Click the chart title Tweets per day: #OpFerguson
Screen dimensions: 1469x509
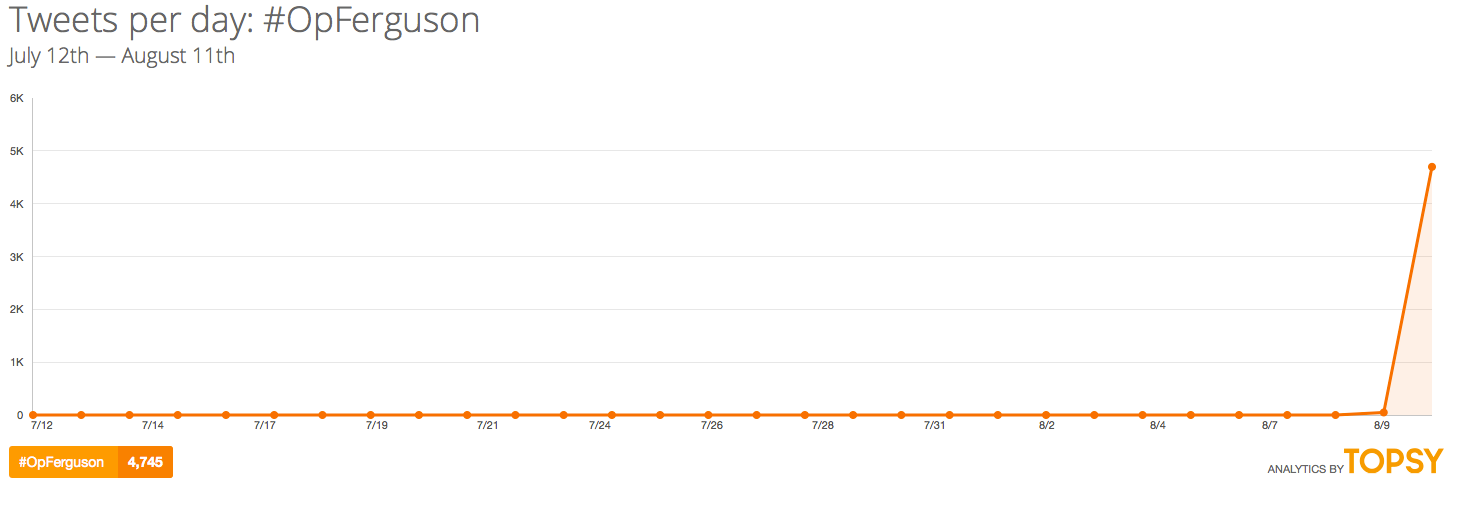(x=244, y=21)
